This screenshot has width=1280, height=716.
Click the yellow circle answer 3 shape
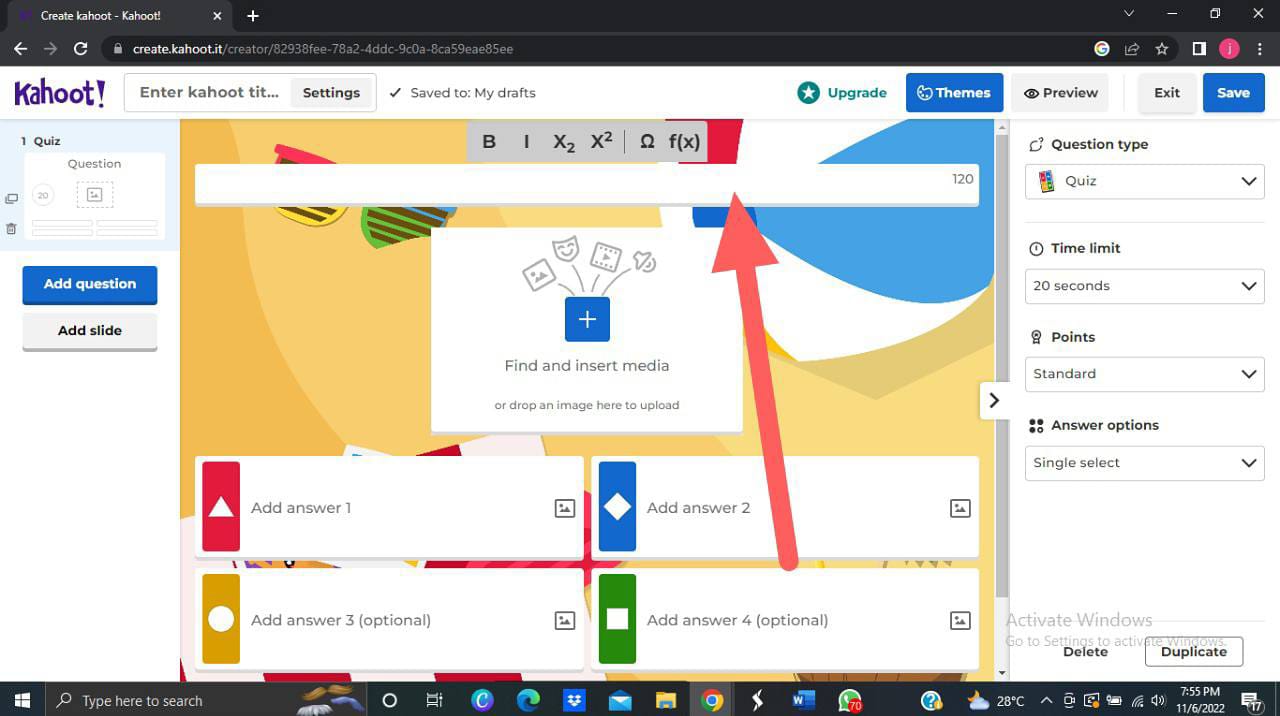(221, 619)
